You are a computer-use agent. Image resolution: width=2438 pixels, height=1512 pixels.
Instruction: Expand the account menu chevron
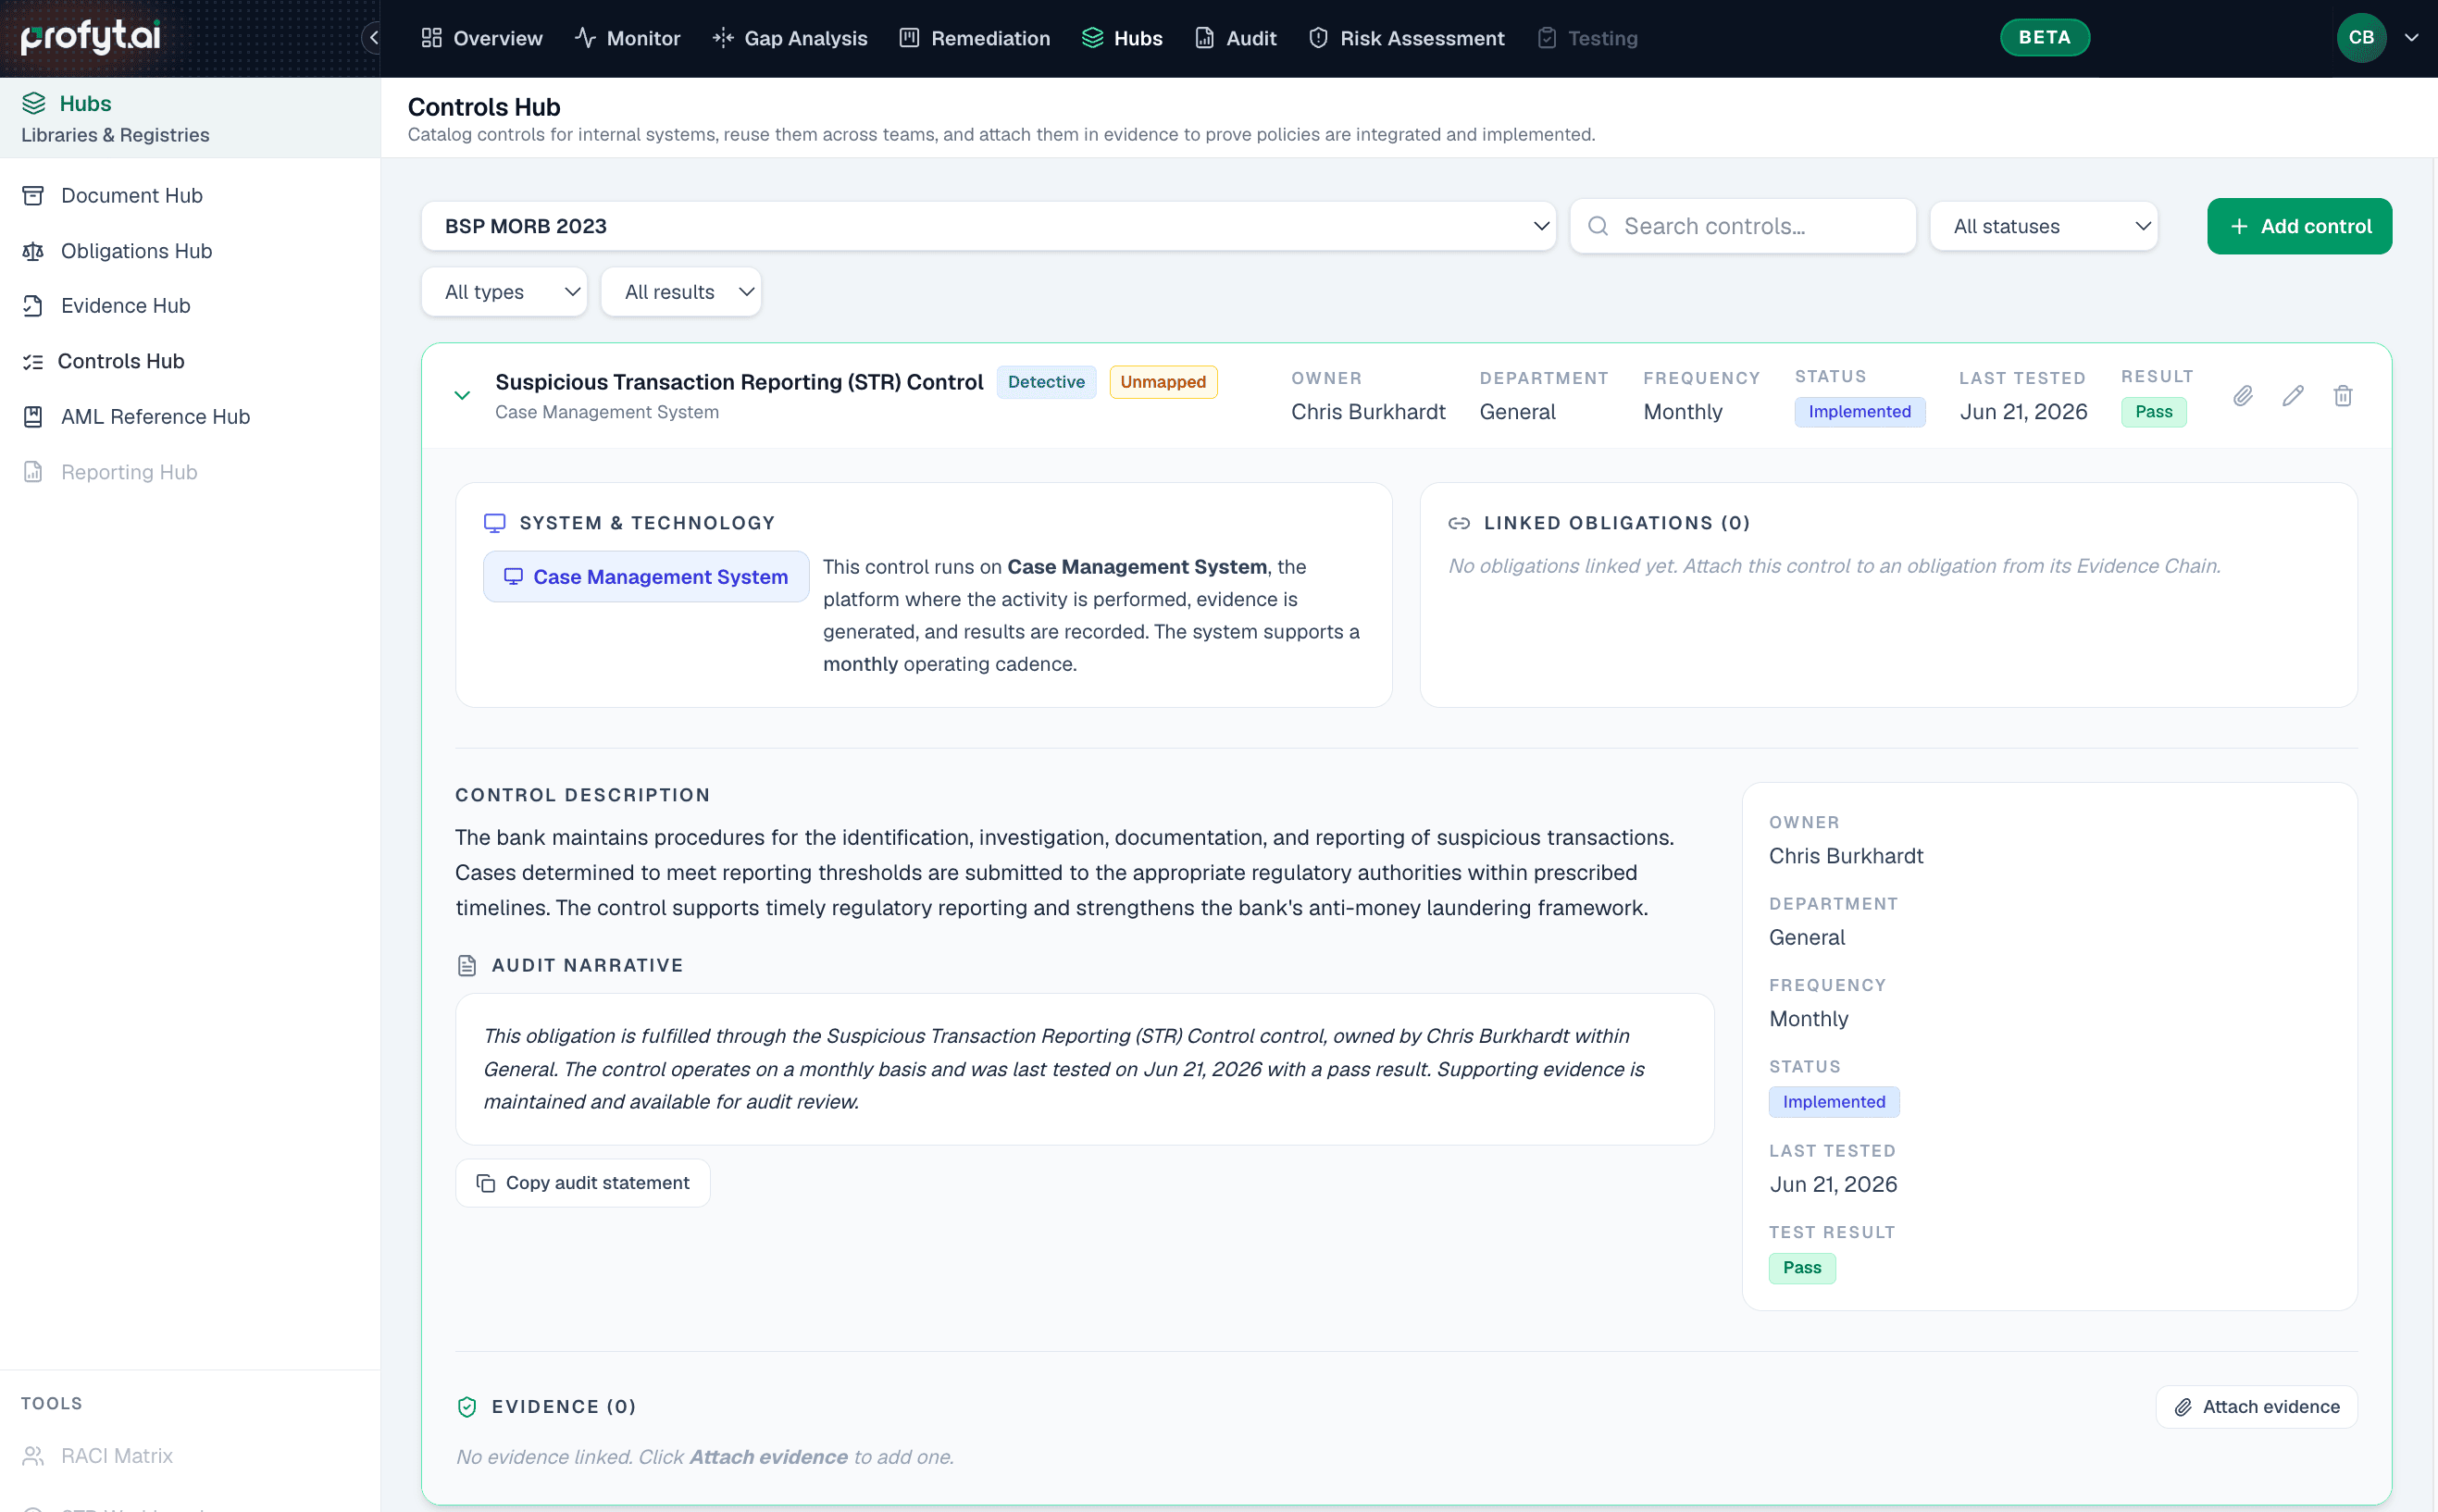pyautogui.click(x=2412, y=37)
